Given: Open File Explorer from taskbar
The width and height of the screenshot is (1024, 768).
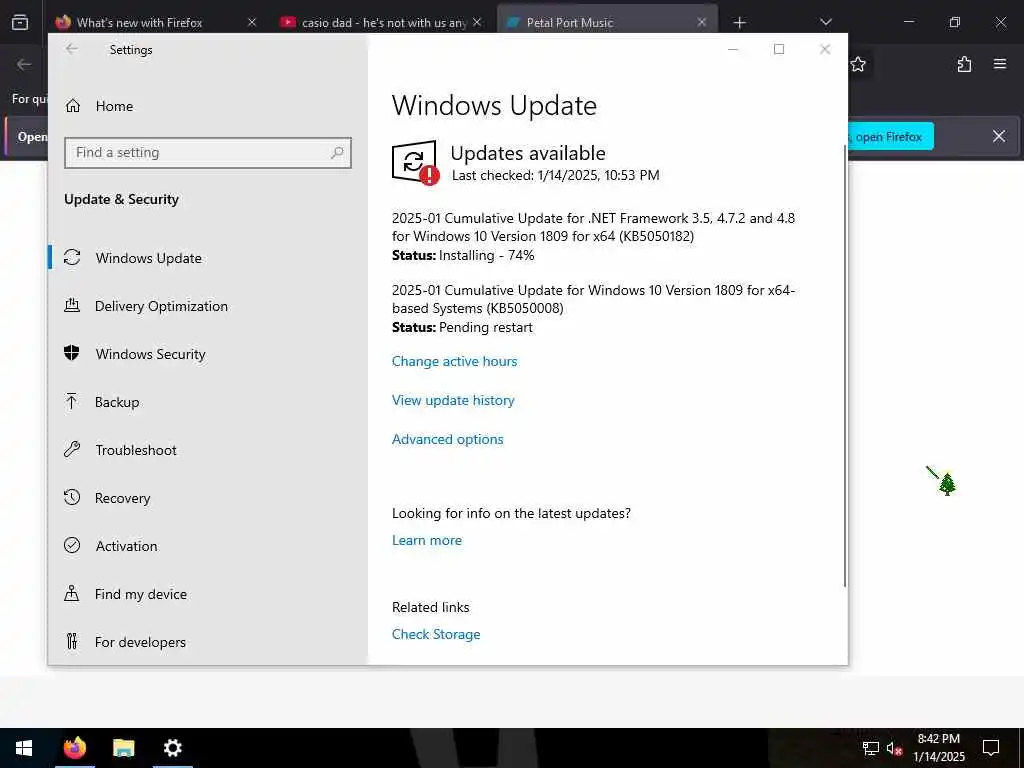Looking at the screenshot, I should click(123, 748).
